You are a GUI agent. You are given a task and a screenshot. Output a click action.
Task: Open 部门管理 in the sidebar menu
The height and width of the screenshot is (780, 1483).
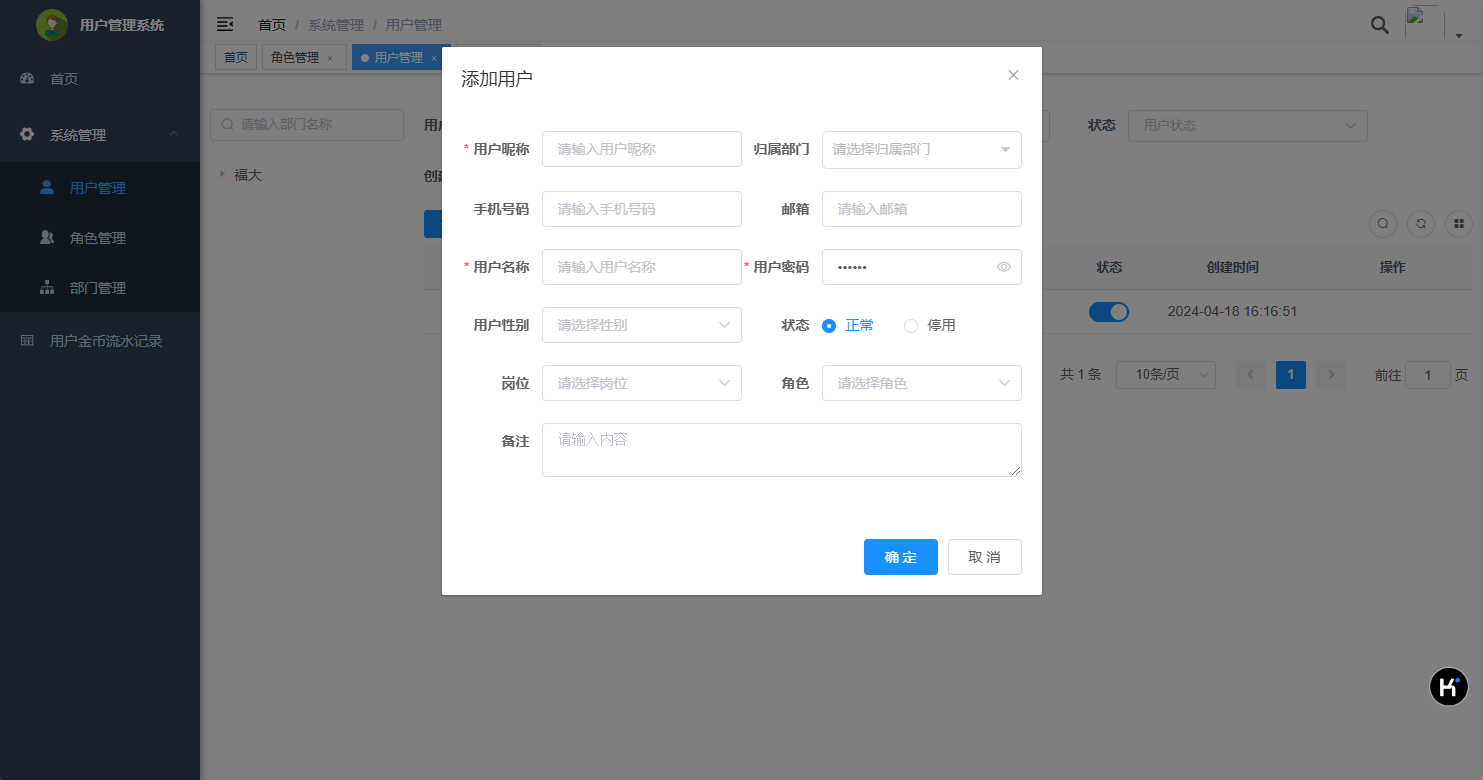[100, 288]
